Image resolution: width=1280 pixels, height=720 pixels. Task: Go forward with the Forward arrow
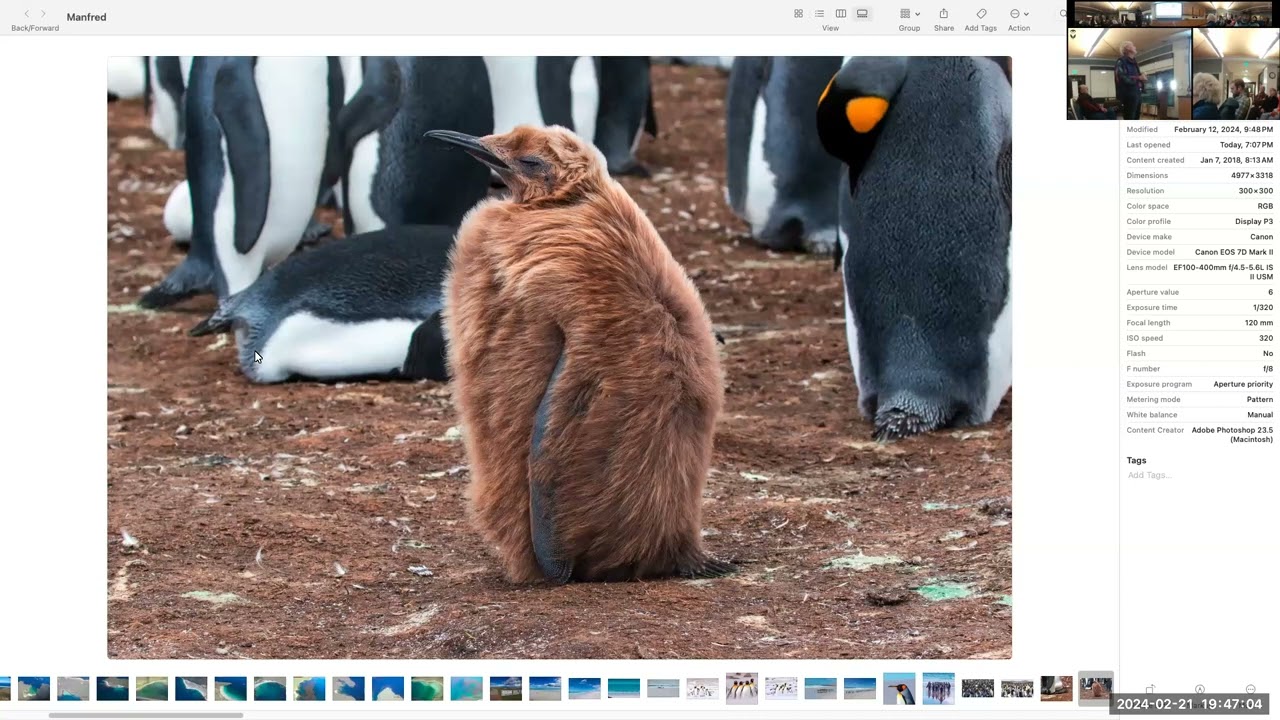coord(43,14)
